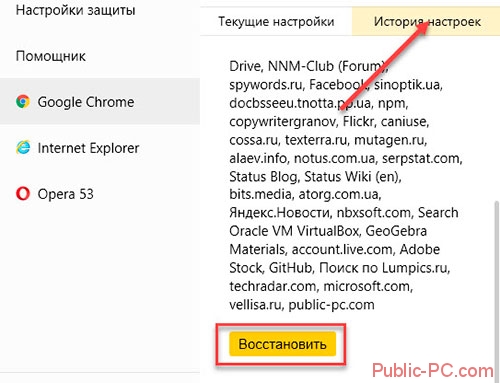Open the Помощник section

(x=51, y=56)
